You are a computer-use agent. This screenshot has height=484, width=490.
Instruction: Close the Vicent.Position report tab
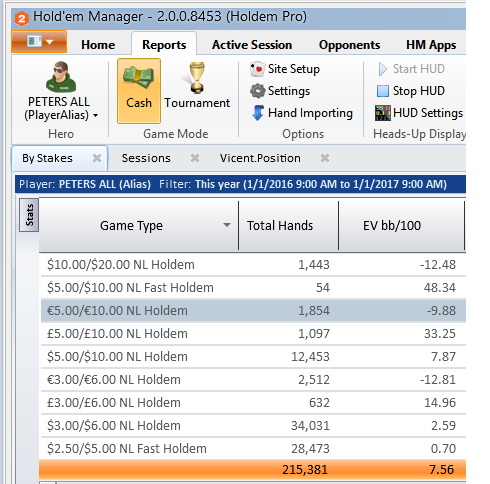pos(325,158)
